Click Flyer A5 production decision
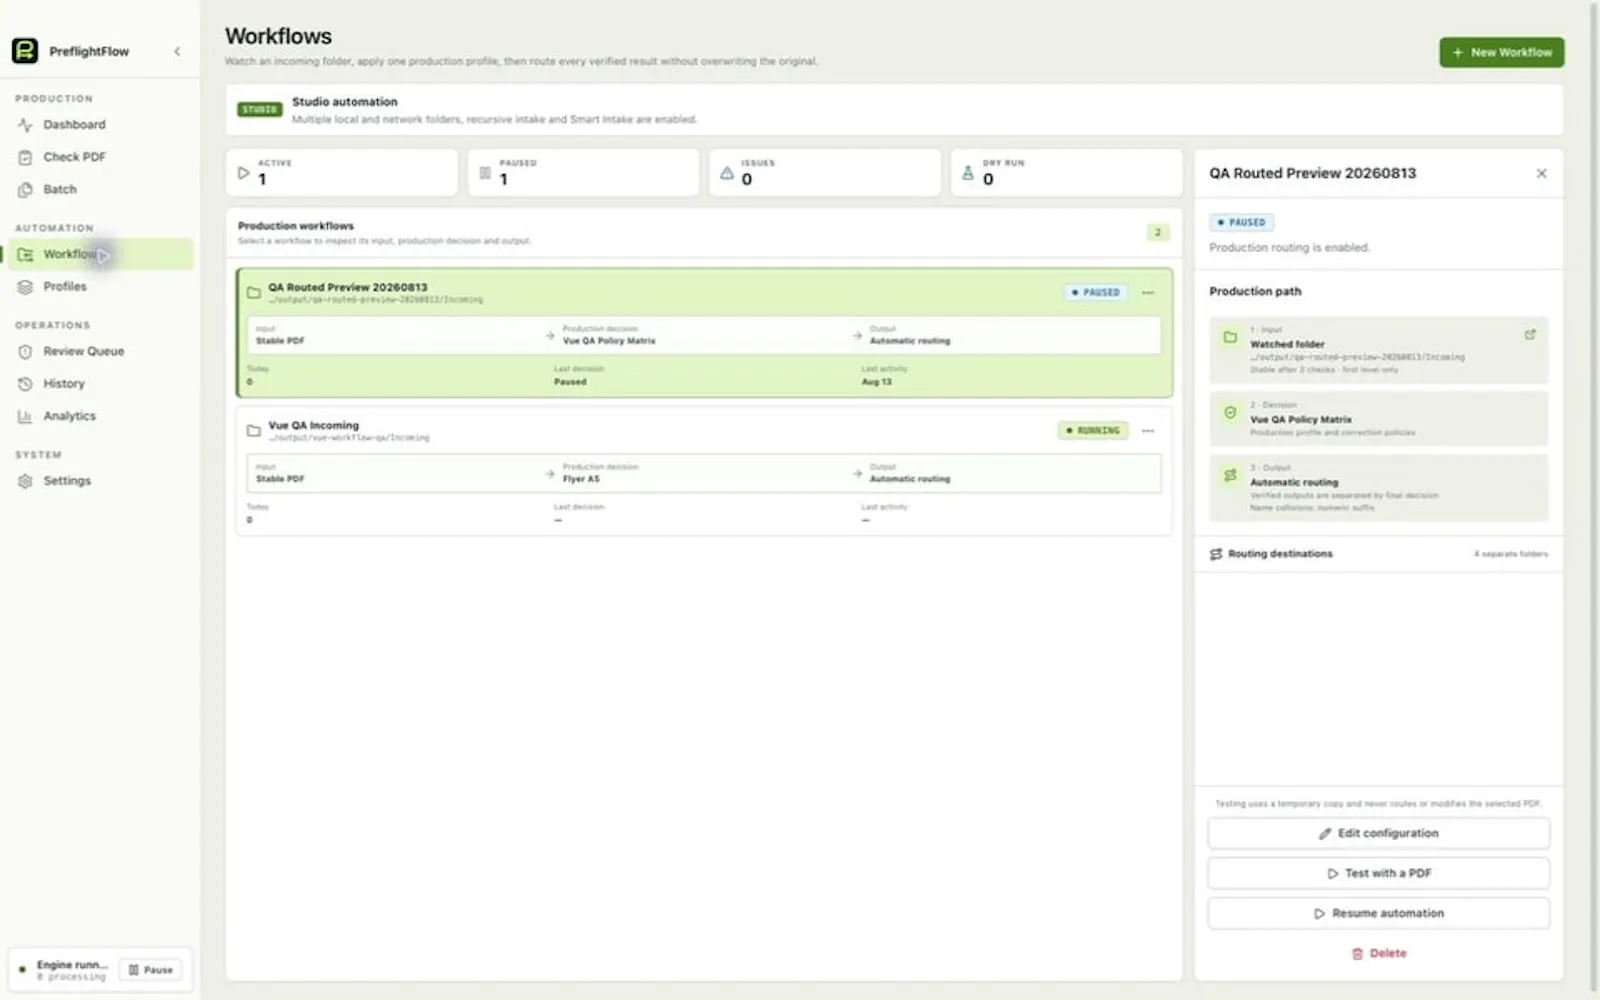 [581, 479]
